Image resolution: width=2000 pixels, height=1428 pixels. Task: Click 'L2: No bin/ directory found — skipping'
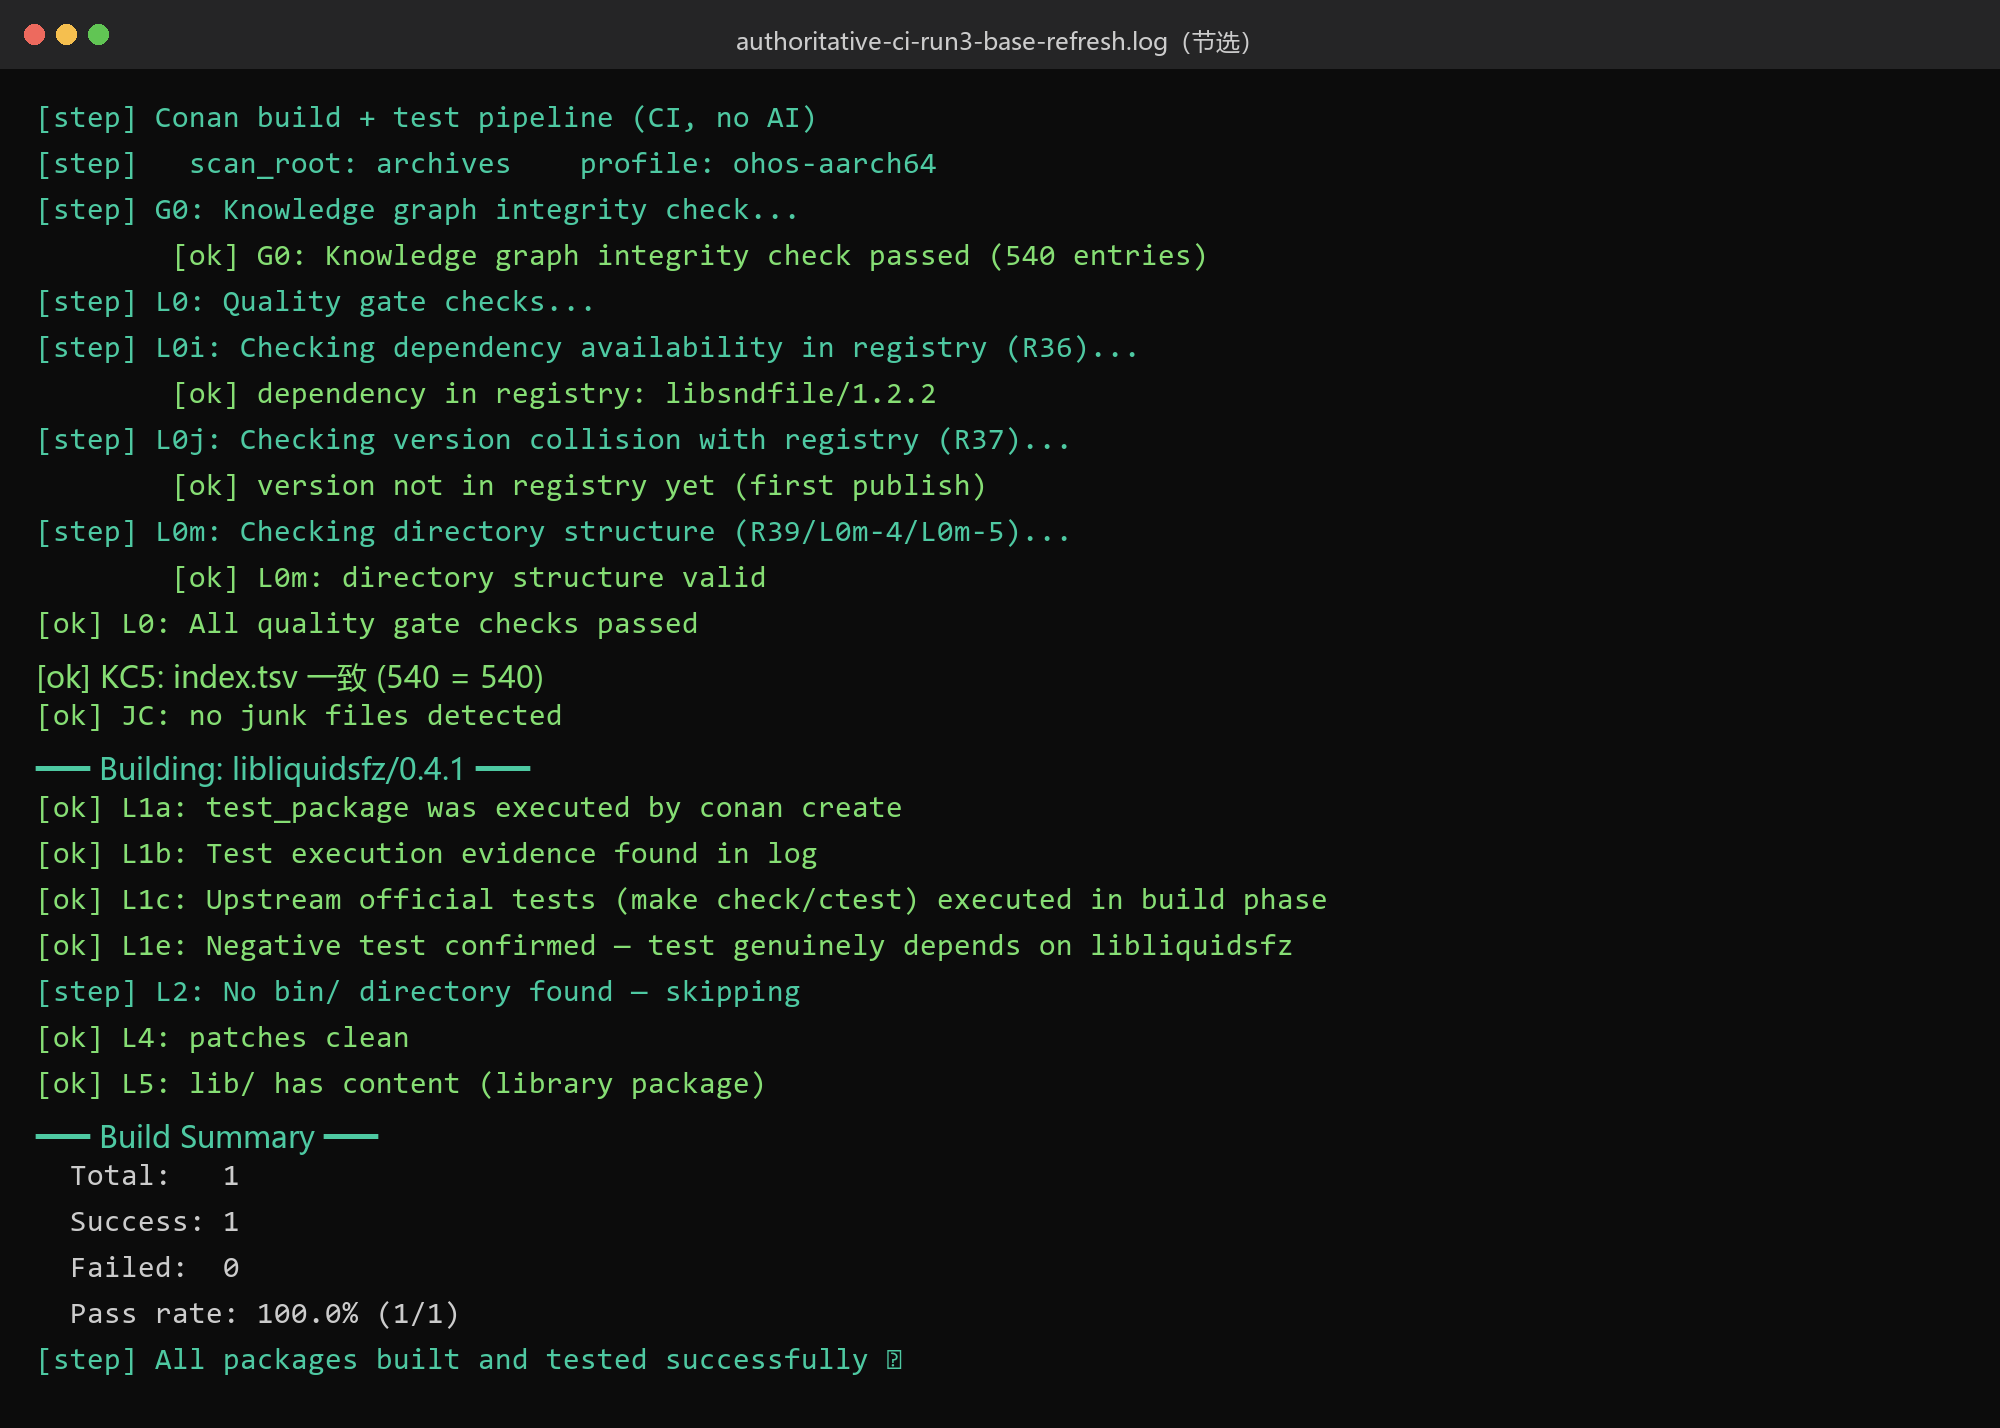tap(418, 992)
